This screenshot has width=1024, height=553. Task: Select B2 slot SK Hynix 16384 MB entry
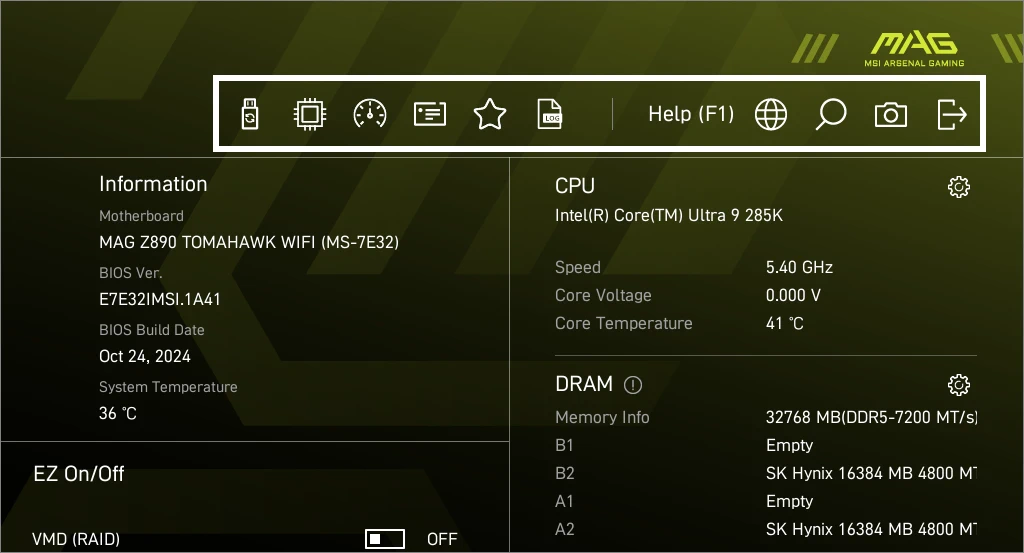tap(871, 473)
